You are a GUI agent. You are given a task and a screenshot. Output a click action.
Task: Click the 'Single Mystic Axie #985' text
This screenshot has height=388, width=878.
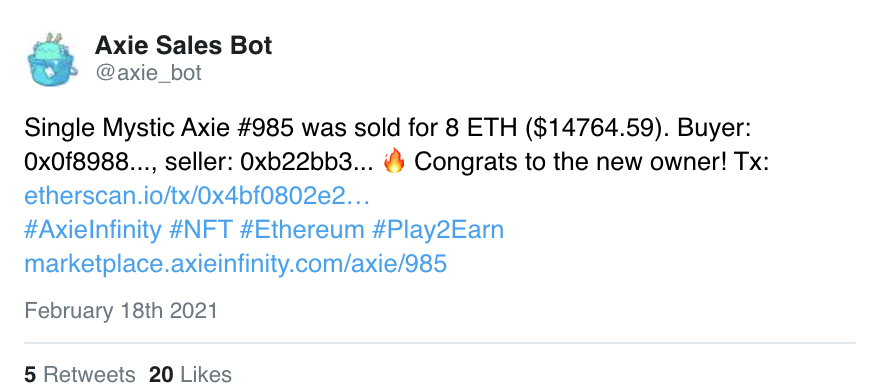(x=159, y=129)
